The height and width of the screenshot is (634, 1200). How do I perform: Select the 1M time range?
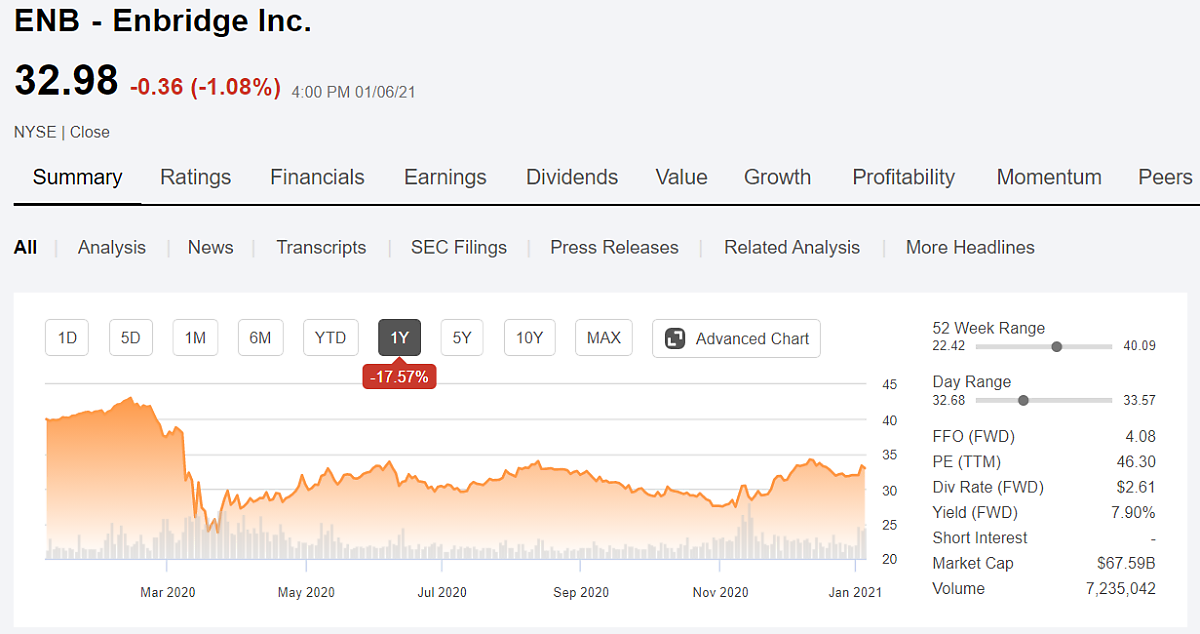point(195,338)
